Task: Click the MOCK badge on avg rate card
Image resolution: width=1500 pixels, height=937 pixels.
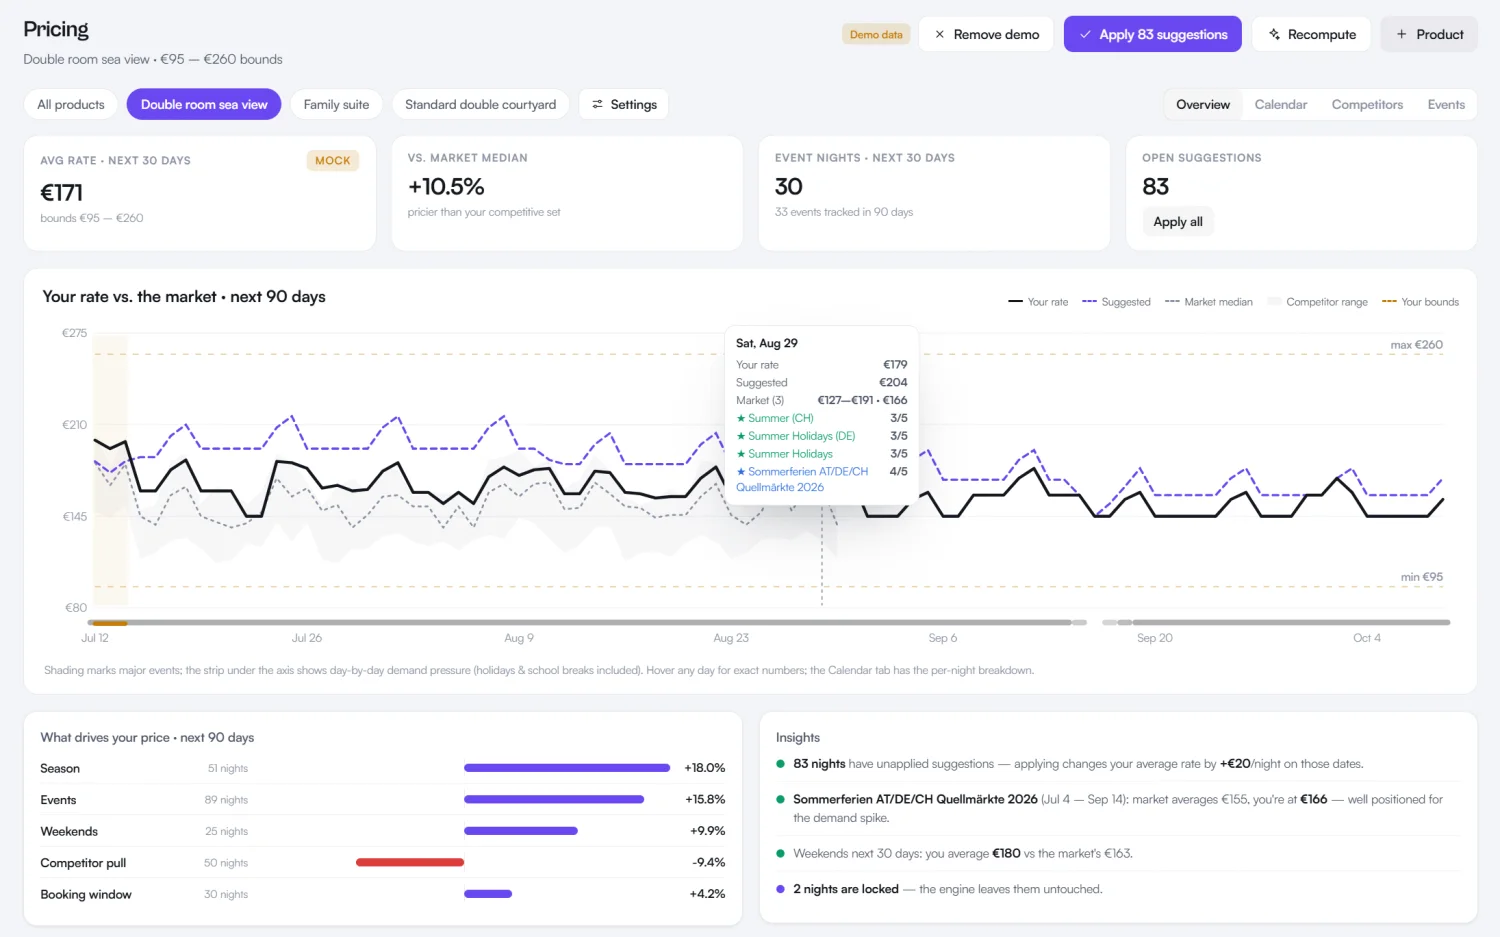Action: click(x=333, y=160)
